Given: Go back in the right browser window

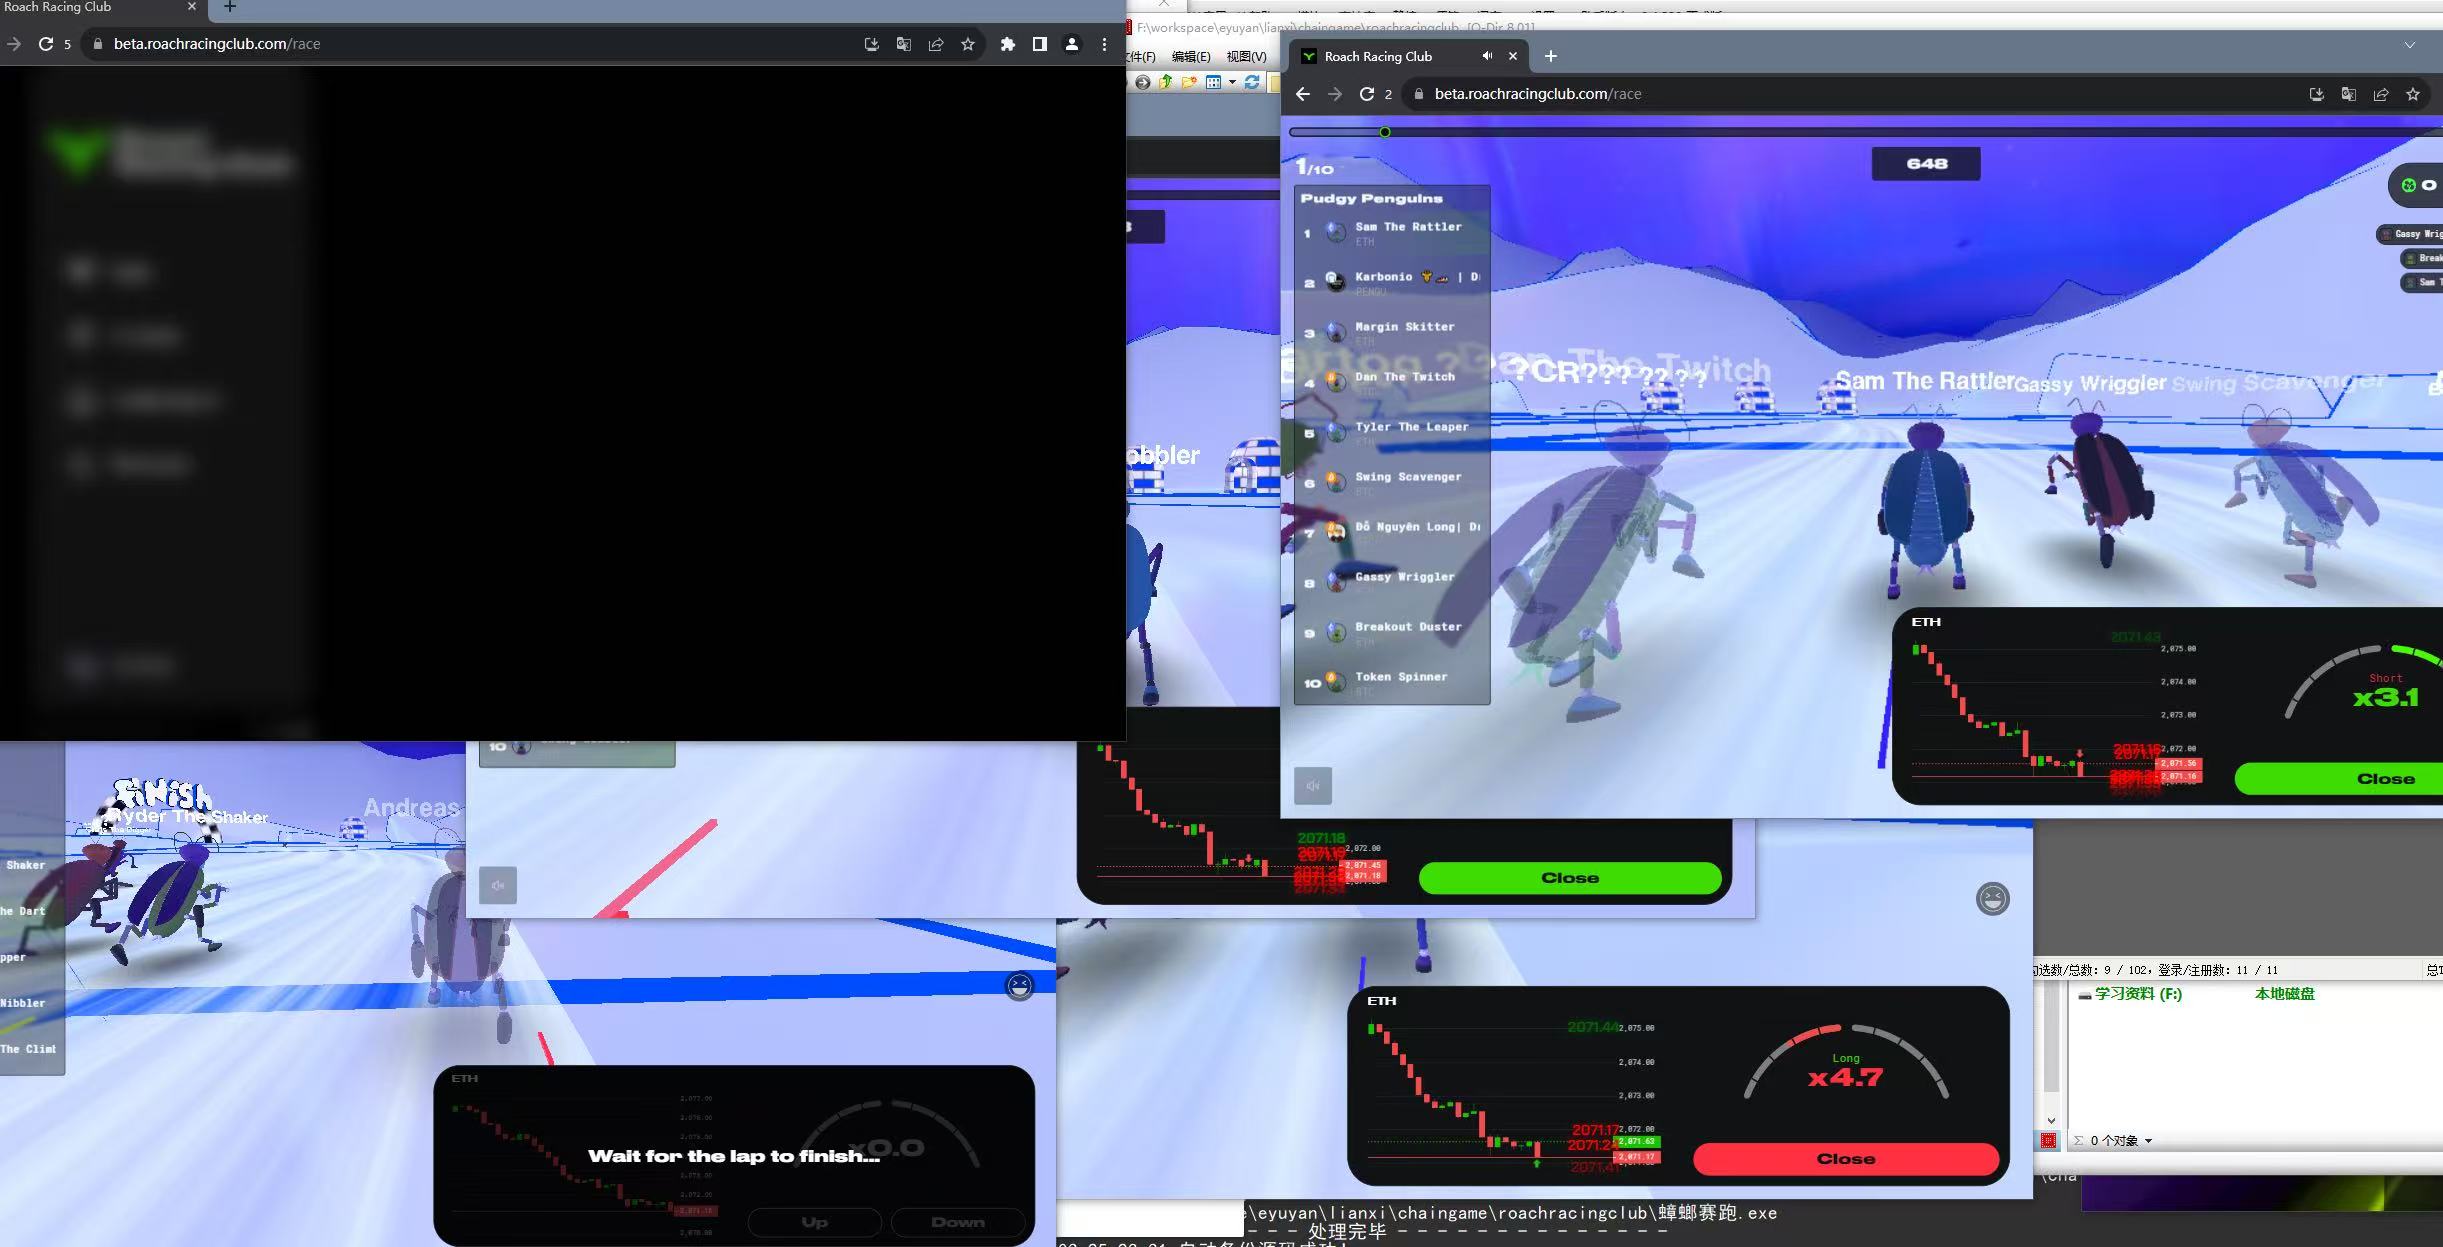Looking at the screenshot, I should [1302, 94].
